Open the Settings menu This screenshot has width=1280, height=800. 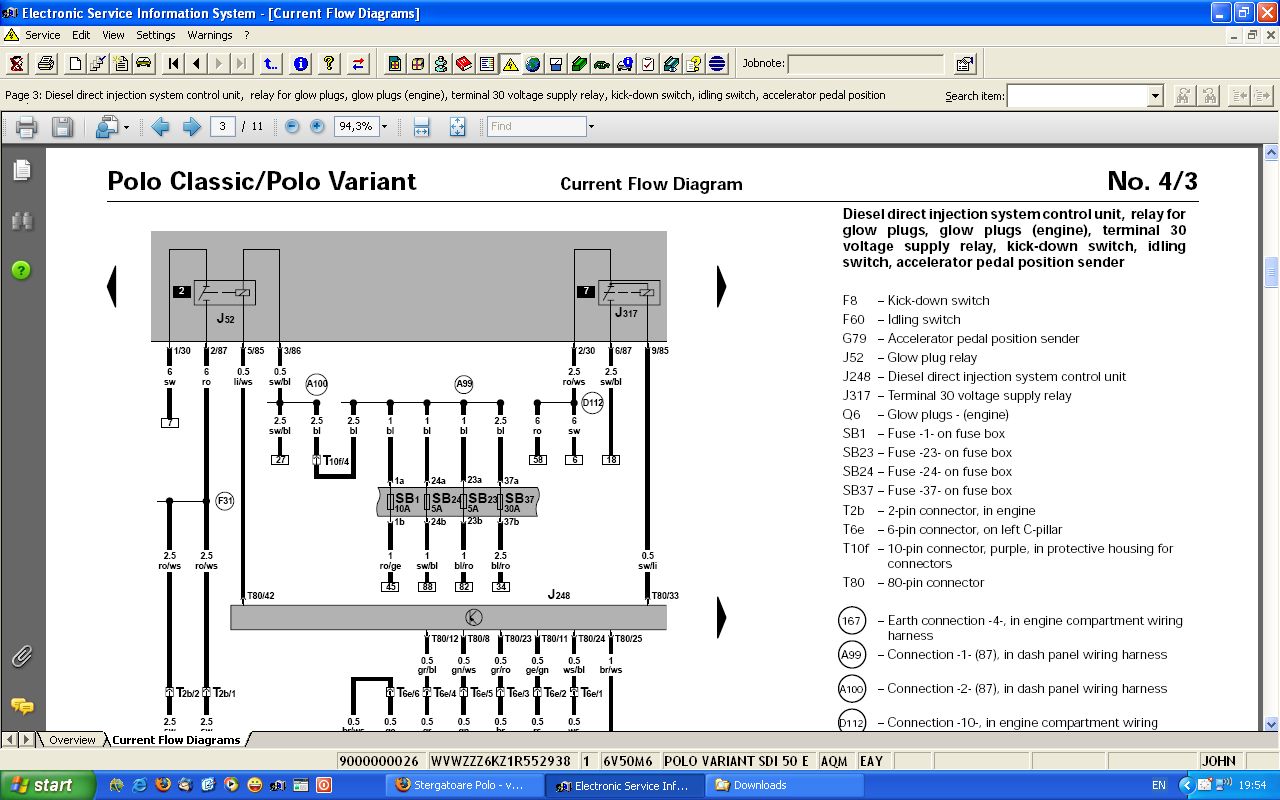pos(156,35)
